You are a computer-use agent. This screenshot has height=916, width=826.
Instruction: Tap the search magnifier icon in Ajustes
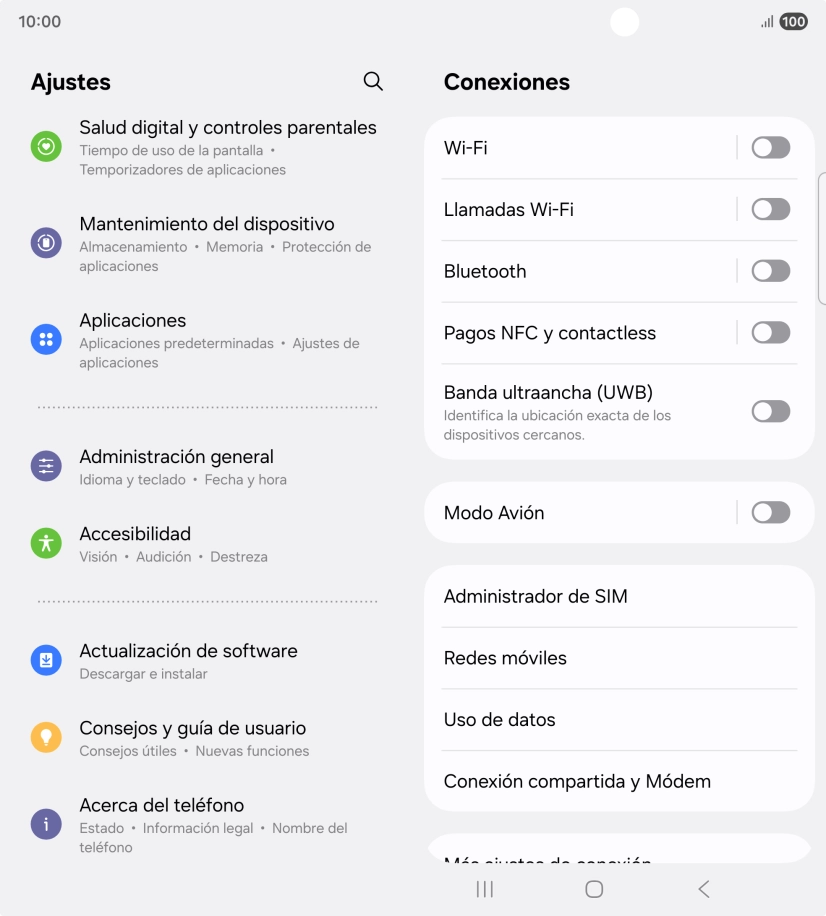point(373,82)
